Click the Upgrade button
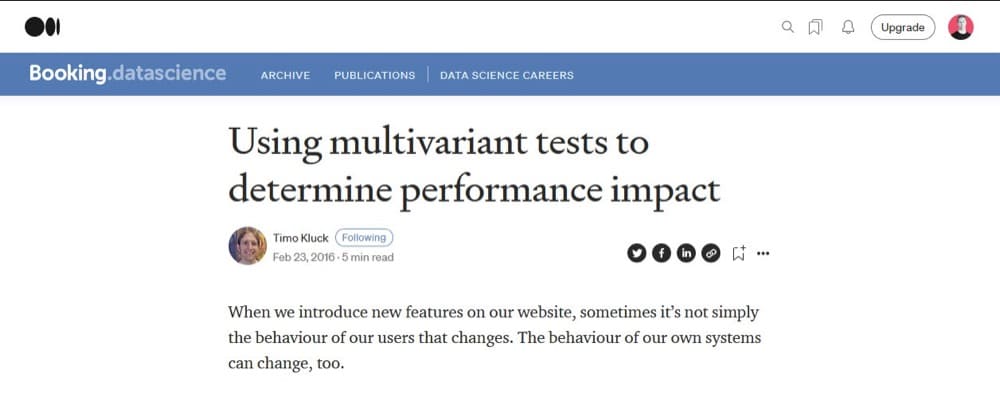 (x=903, y=27)
